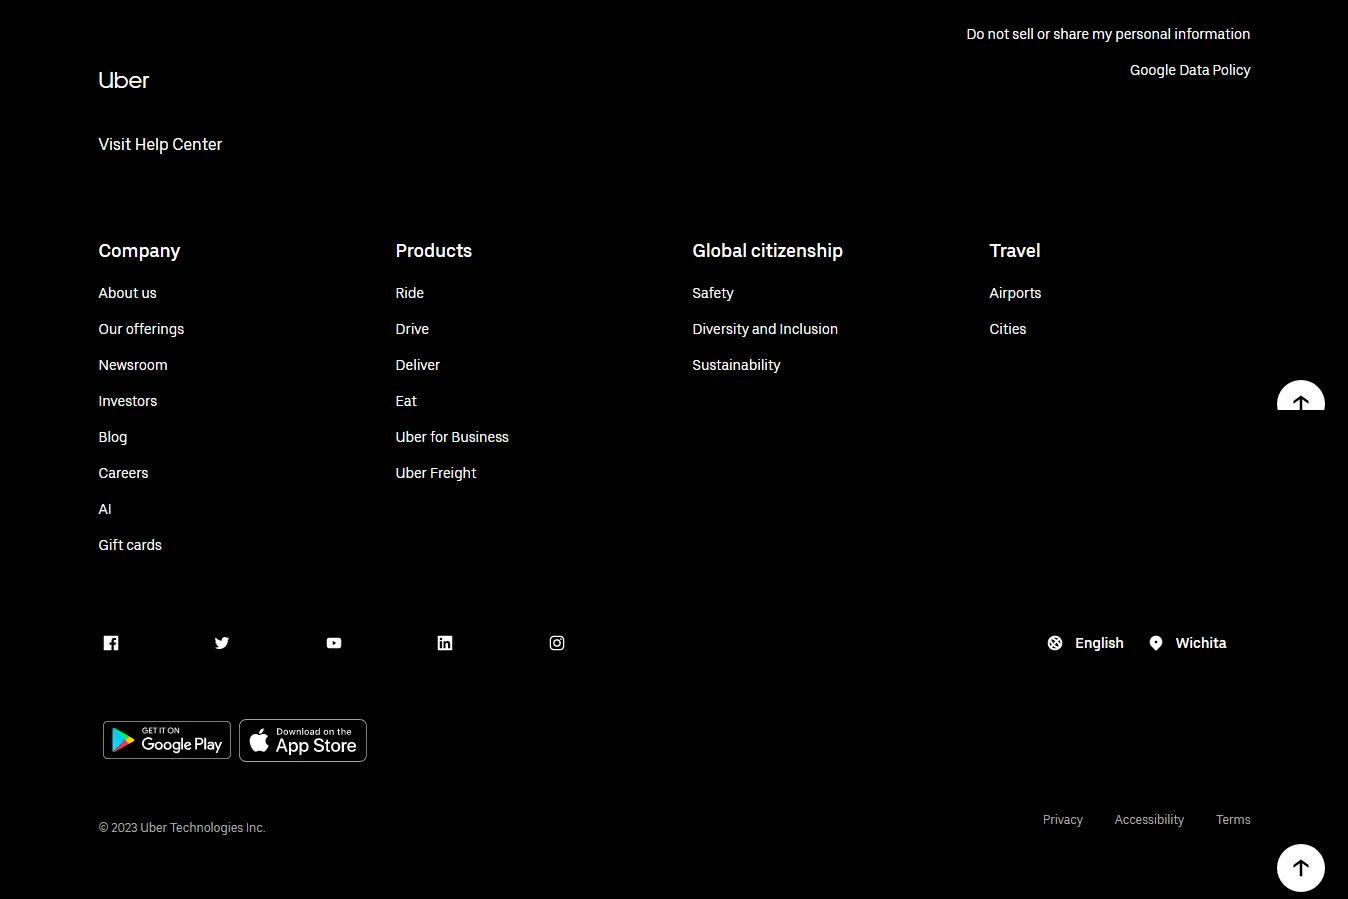Select Drive under Products

point(412,329)
